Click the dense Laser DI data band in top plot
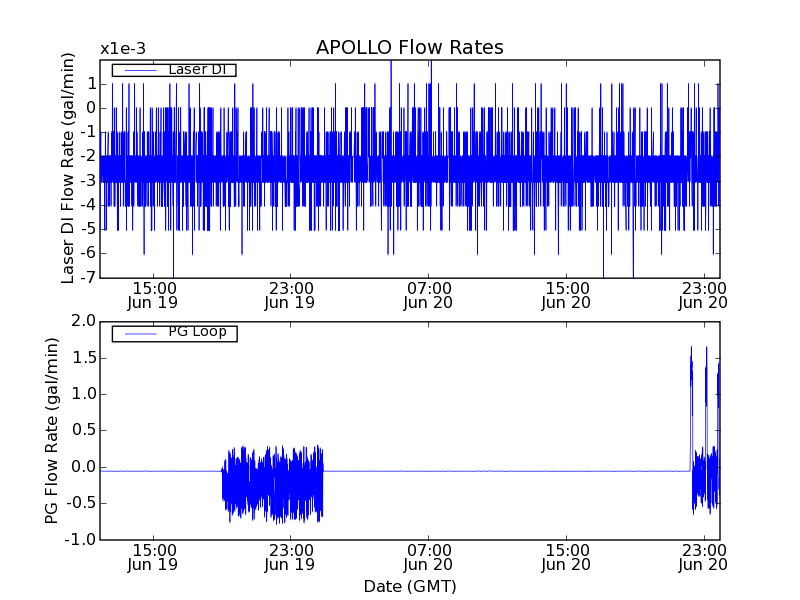The width and height of the screenshot is (800, 600). (x=409, y=168)
